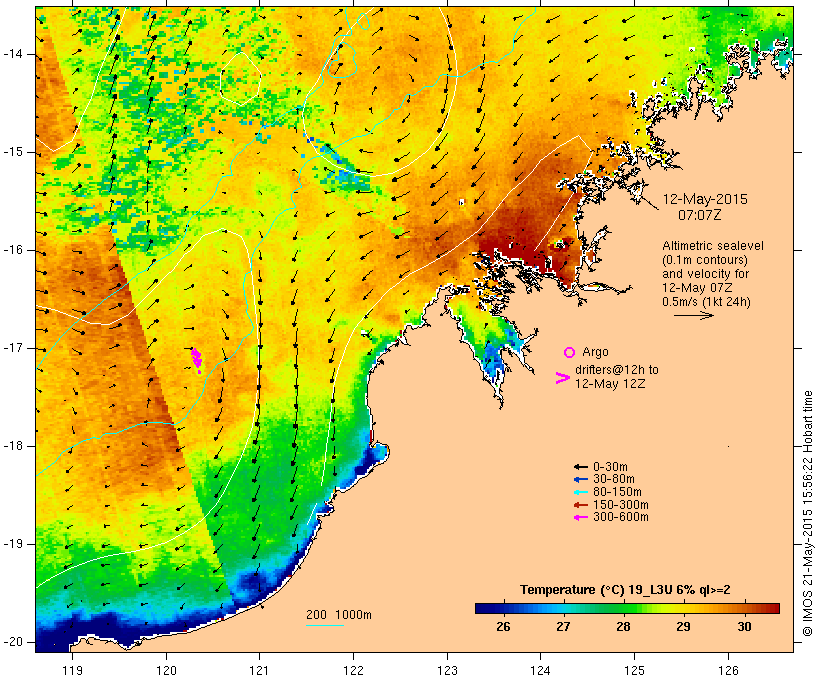
Task: Click the cyan 200 1000m isobath line sample
Action: click(x=325, y=625)
